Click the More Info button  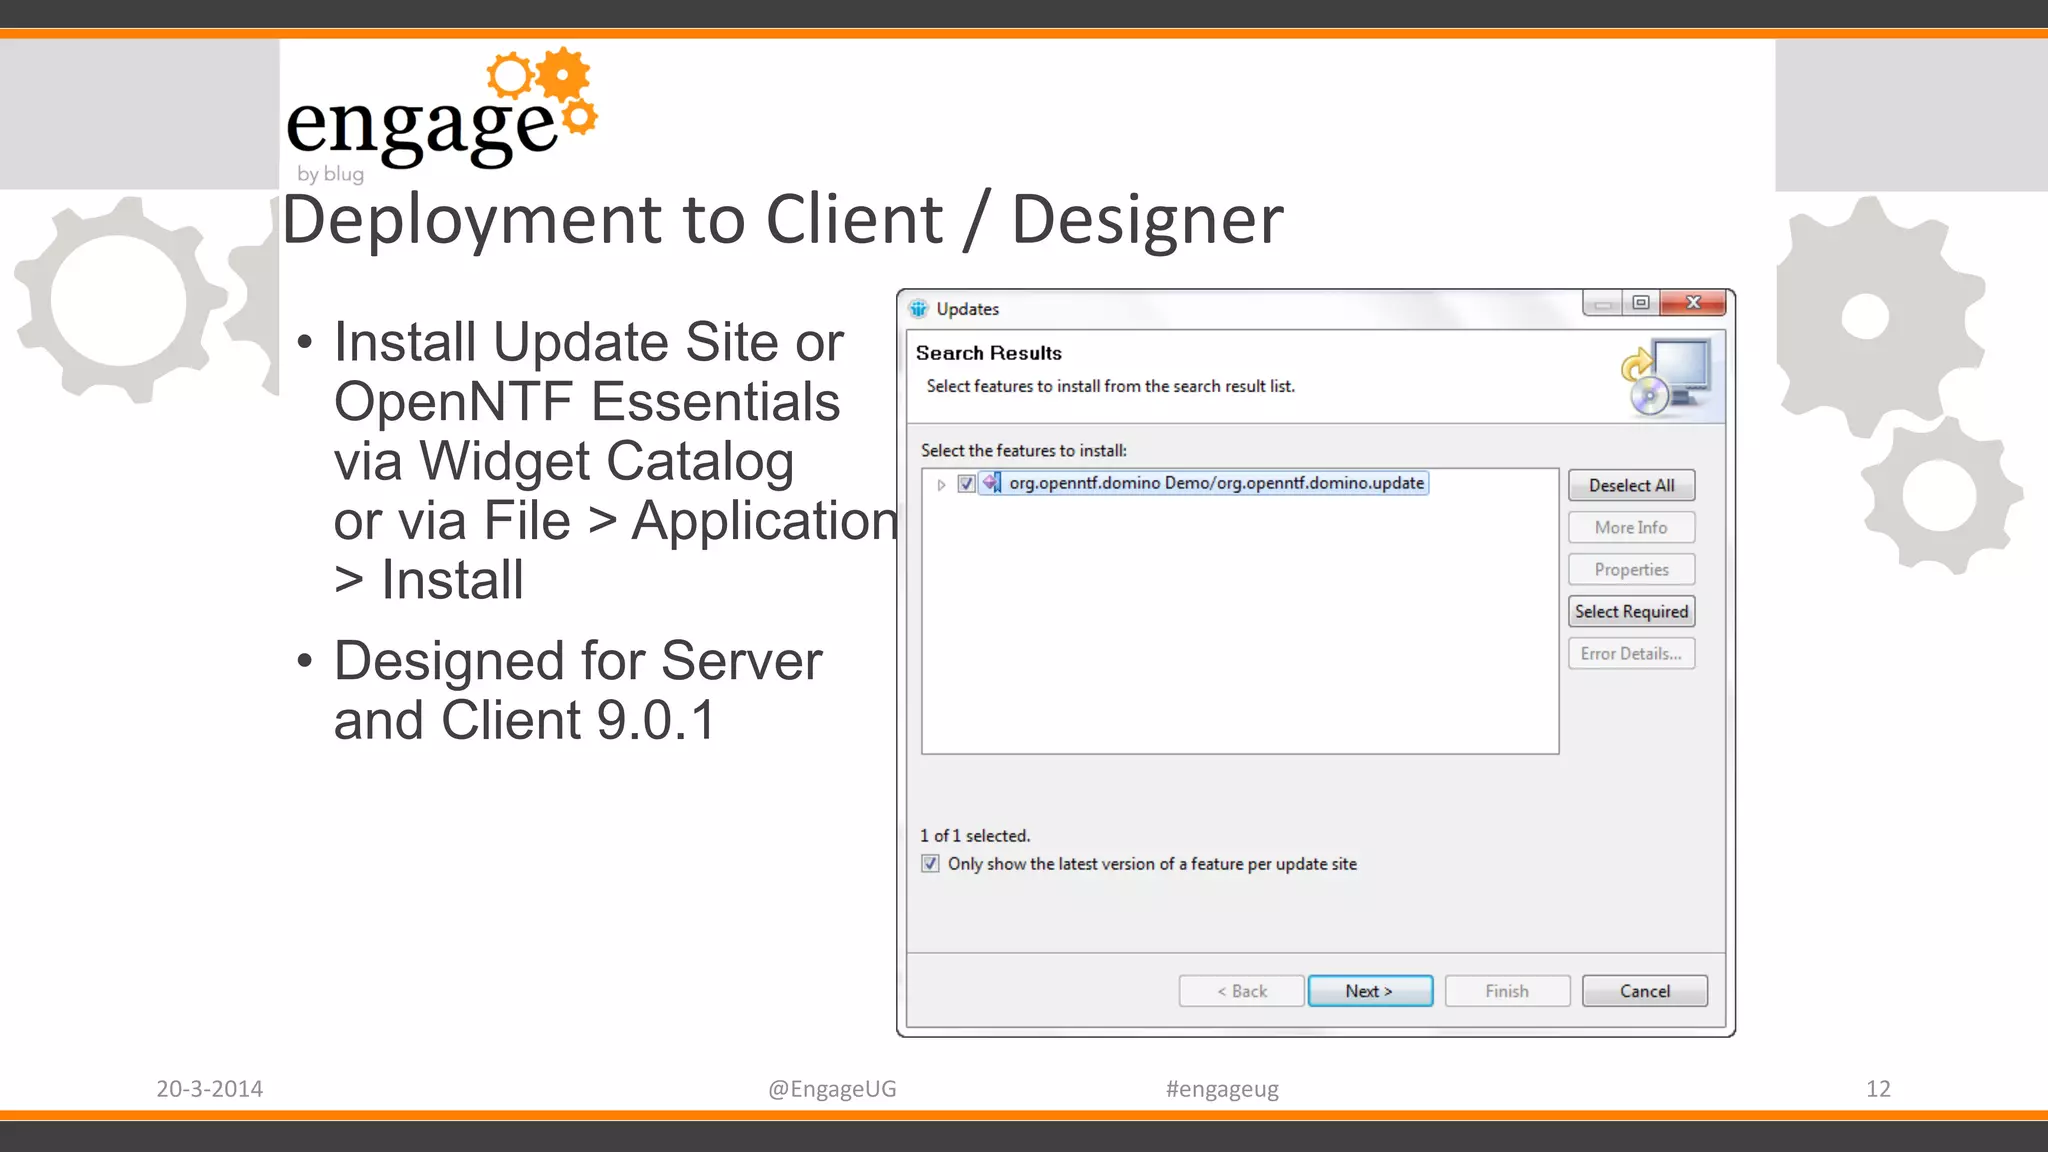tap(1631, 528)
